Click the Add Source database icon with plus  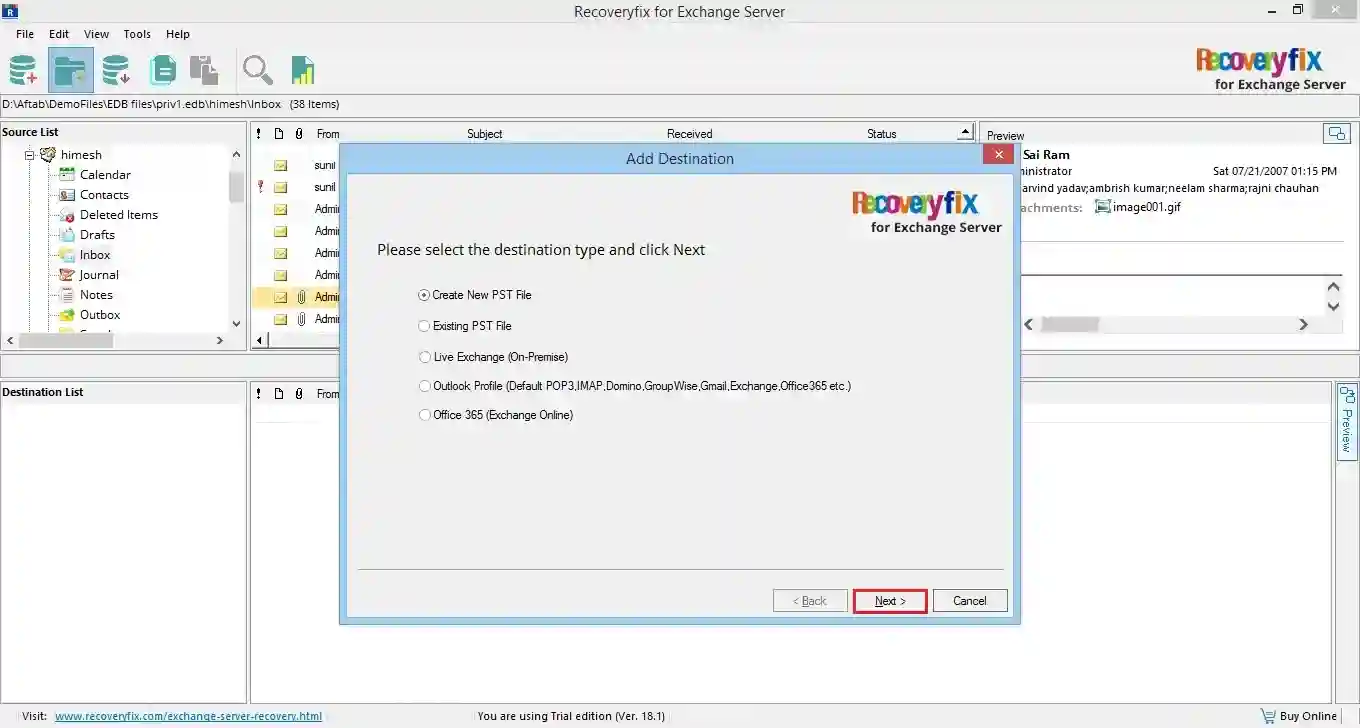23,70
